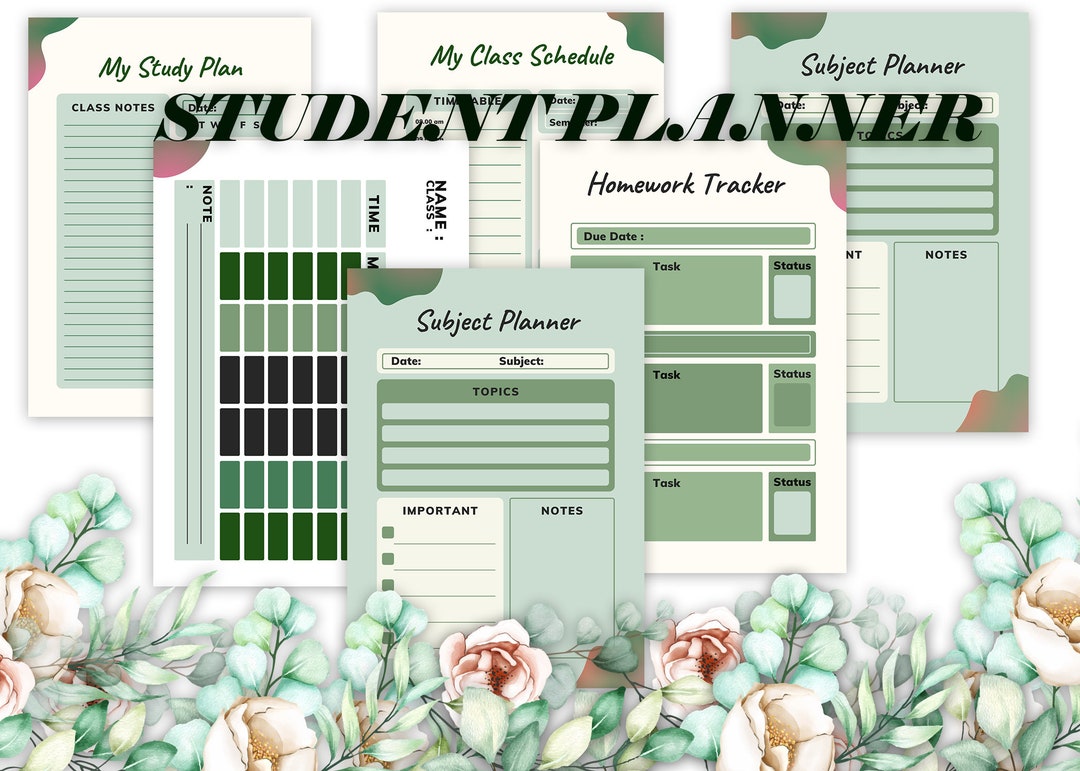Click the Class Notes header icon area
Viewport: 1080px width, 771px height.
click(x=112, y=108)
